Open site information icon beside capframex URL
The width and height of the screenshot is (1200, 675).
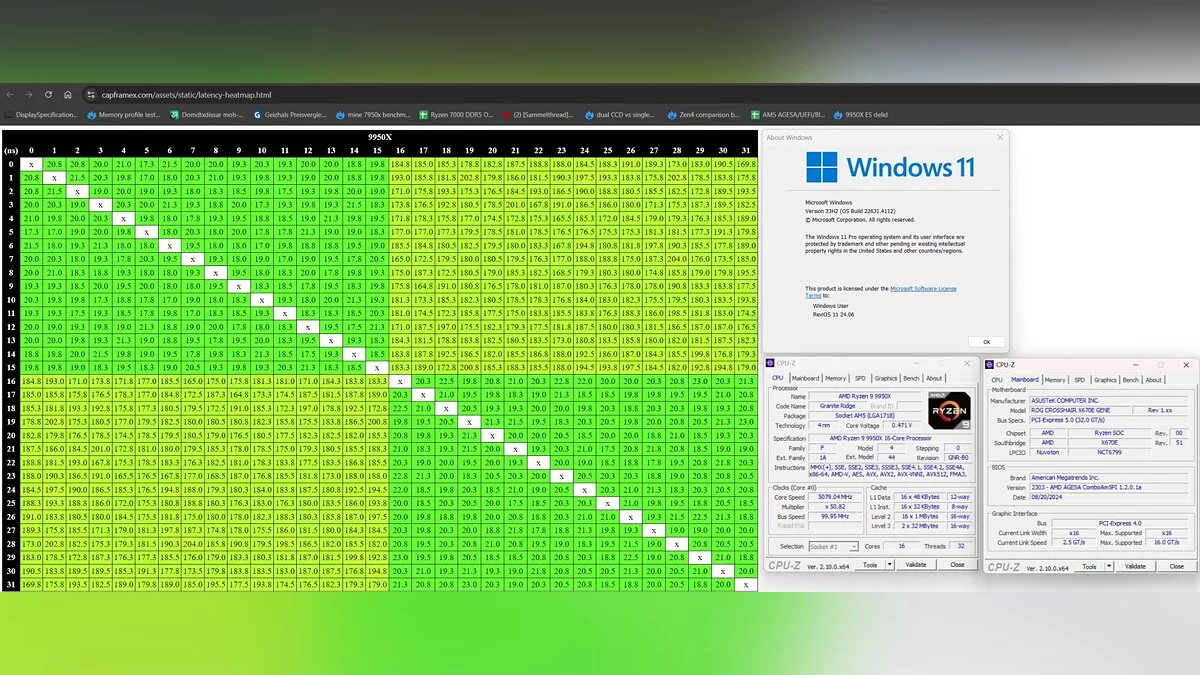click(91, 94)
